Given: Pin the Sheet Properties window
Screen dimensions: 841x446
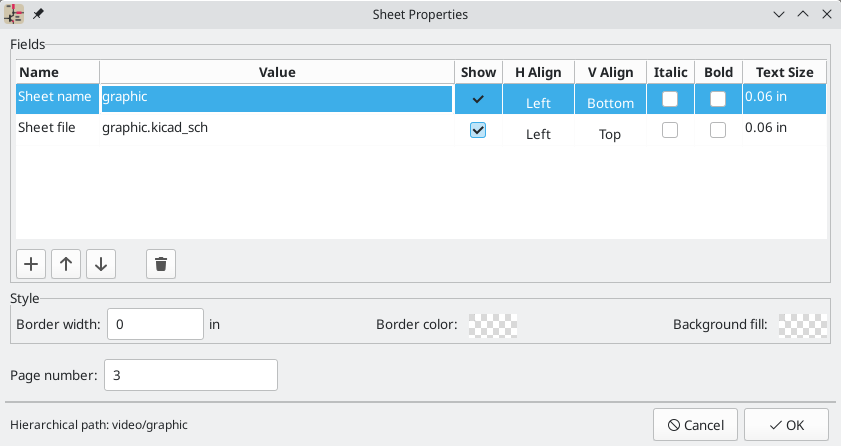Looking at the screenshot, I should click(x=38, y=14).
